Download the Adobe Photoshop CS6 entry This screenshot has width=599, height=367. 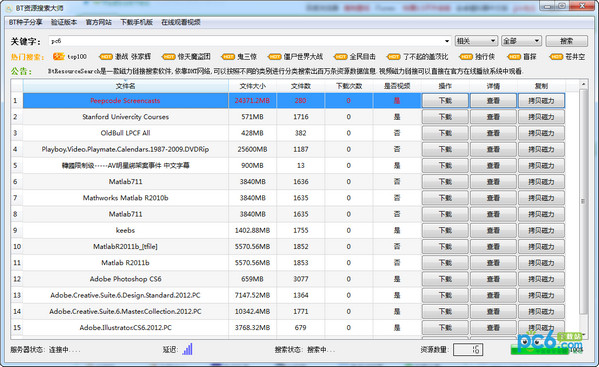445,279
